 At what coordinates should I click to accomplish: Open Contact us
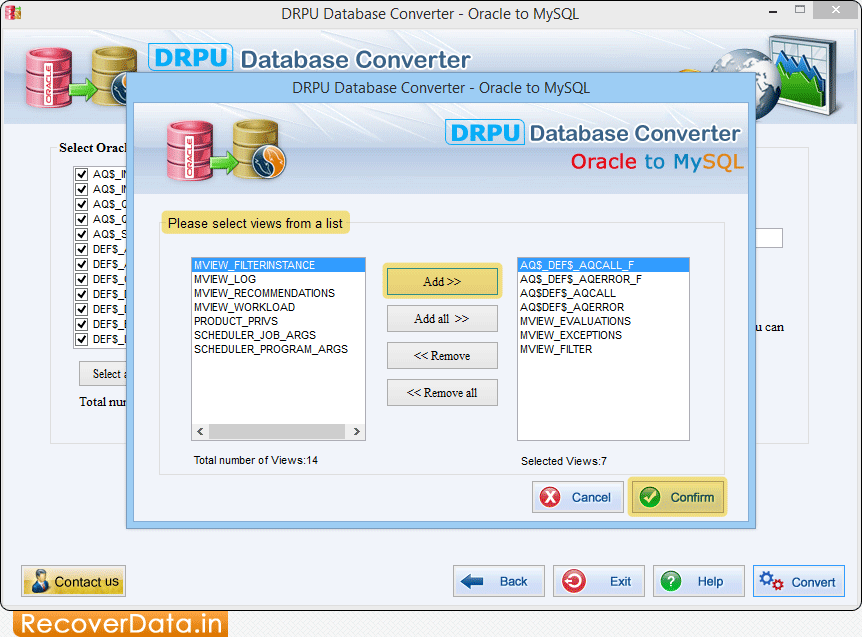pos(73,581)
